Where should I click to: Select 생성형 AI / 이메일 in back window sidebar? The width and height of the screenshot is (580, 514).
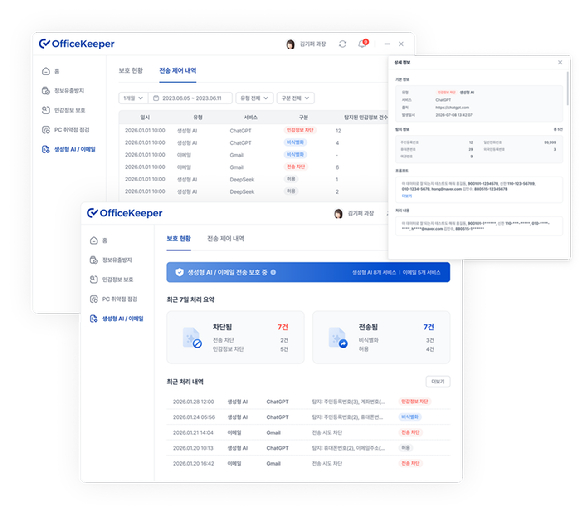click(x=69, y=149)
